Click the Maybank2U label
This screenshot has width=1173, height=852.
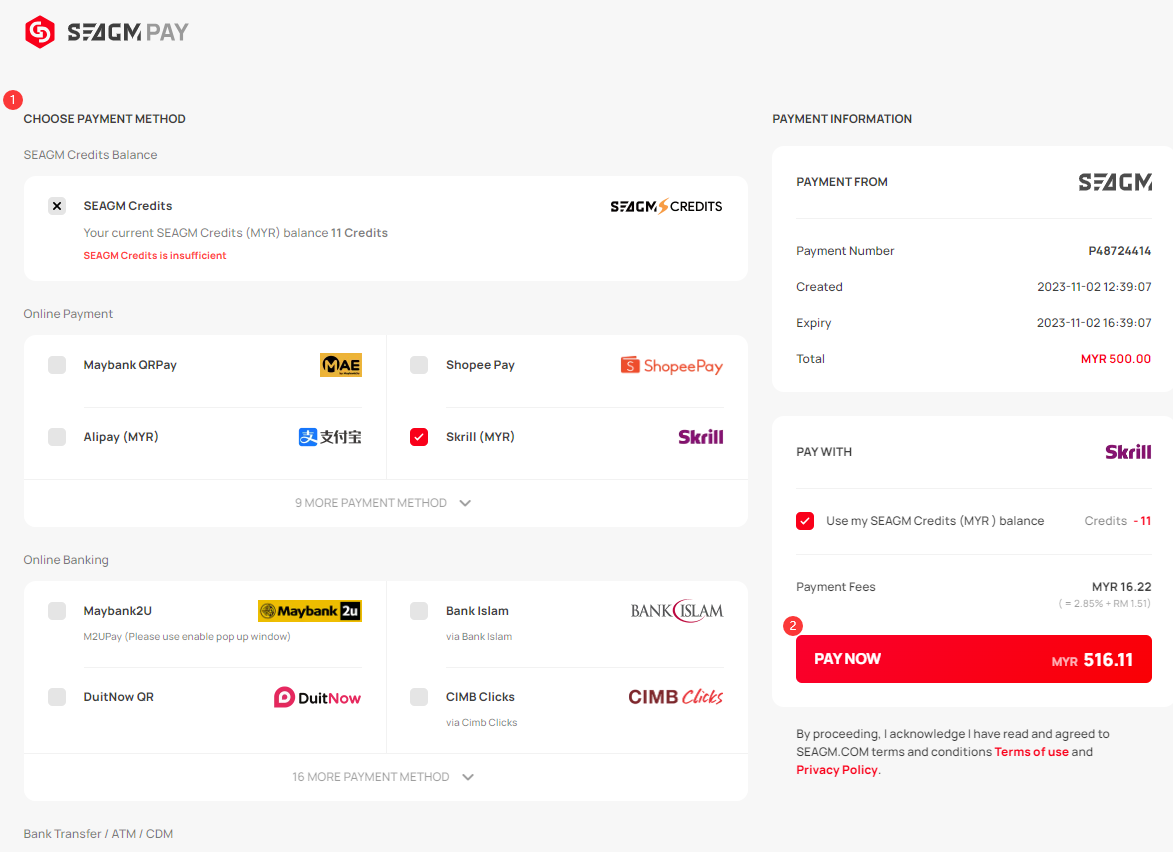pos(117,611)
